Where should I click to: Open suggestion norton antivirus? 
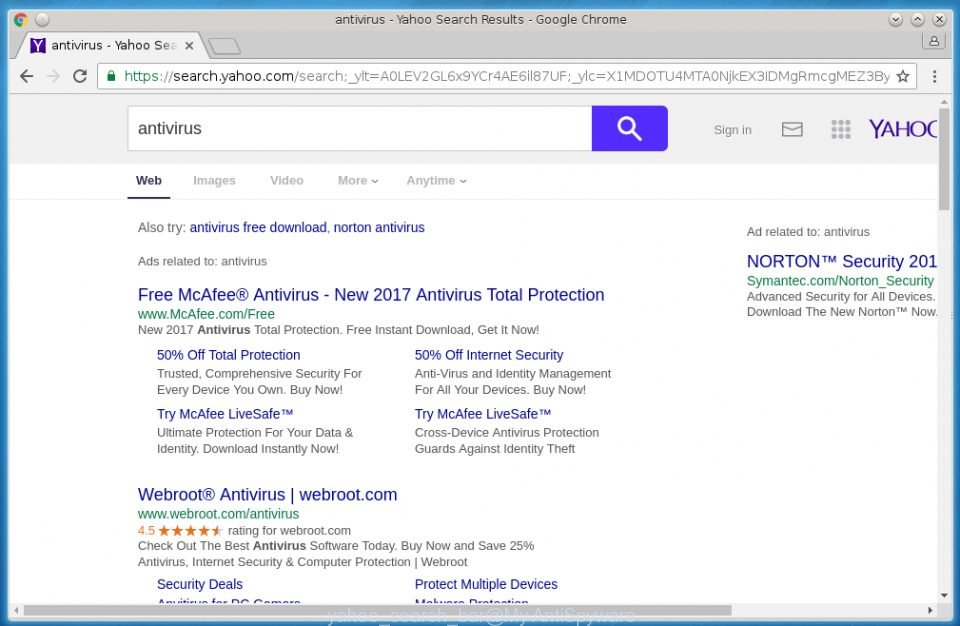tap(379, 227)
